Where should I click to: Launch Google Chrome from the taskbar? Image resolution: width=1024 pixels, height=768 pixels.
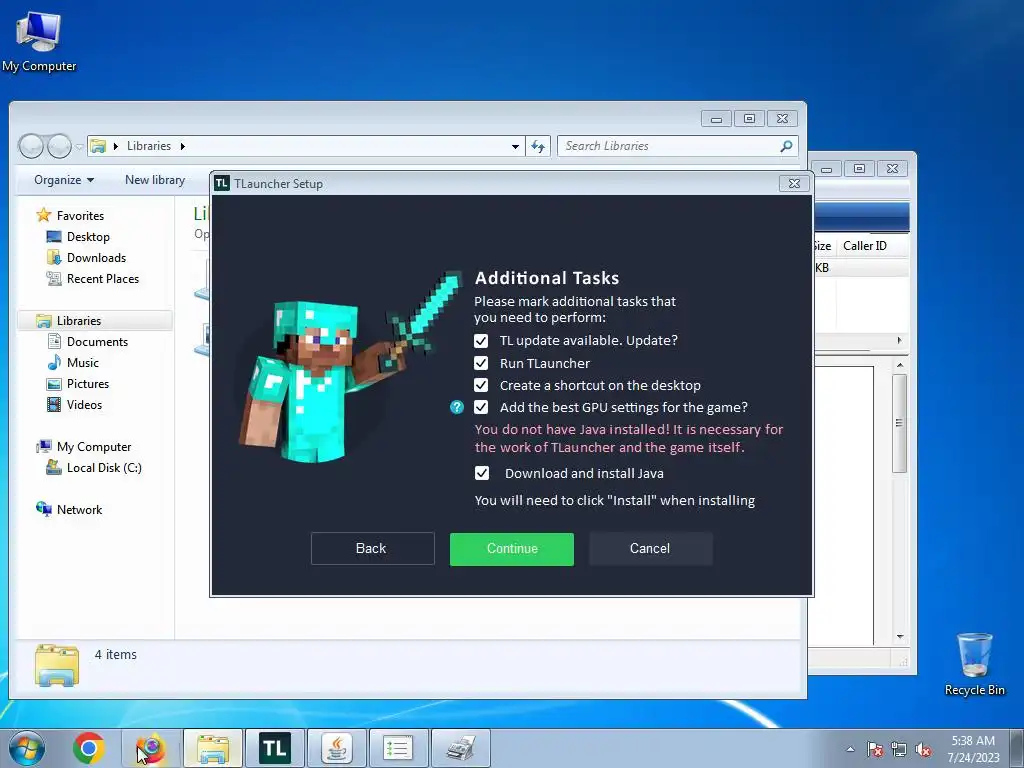[x=89, y=748]
